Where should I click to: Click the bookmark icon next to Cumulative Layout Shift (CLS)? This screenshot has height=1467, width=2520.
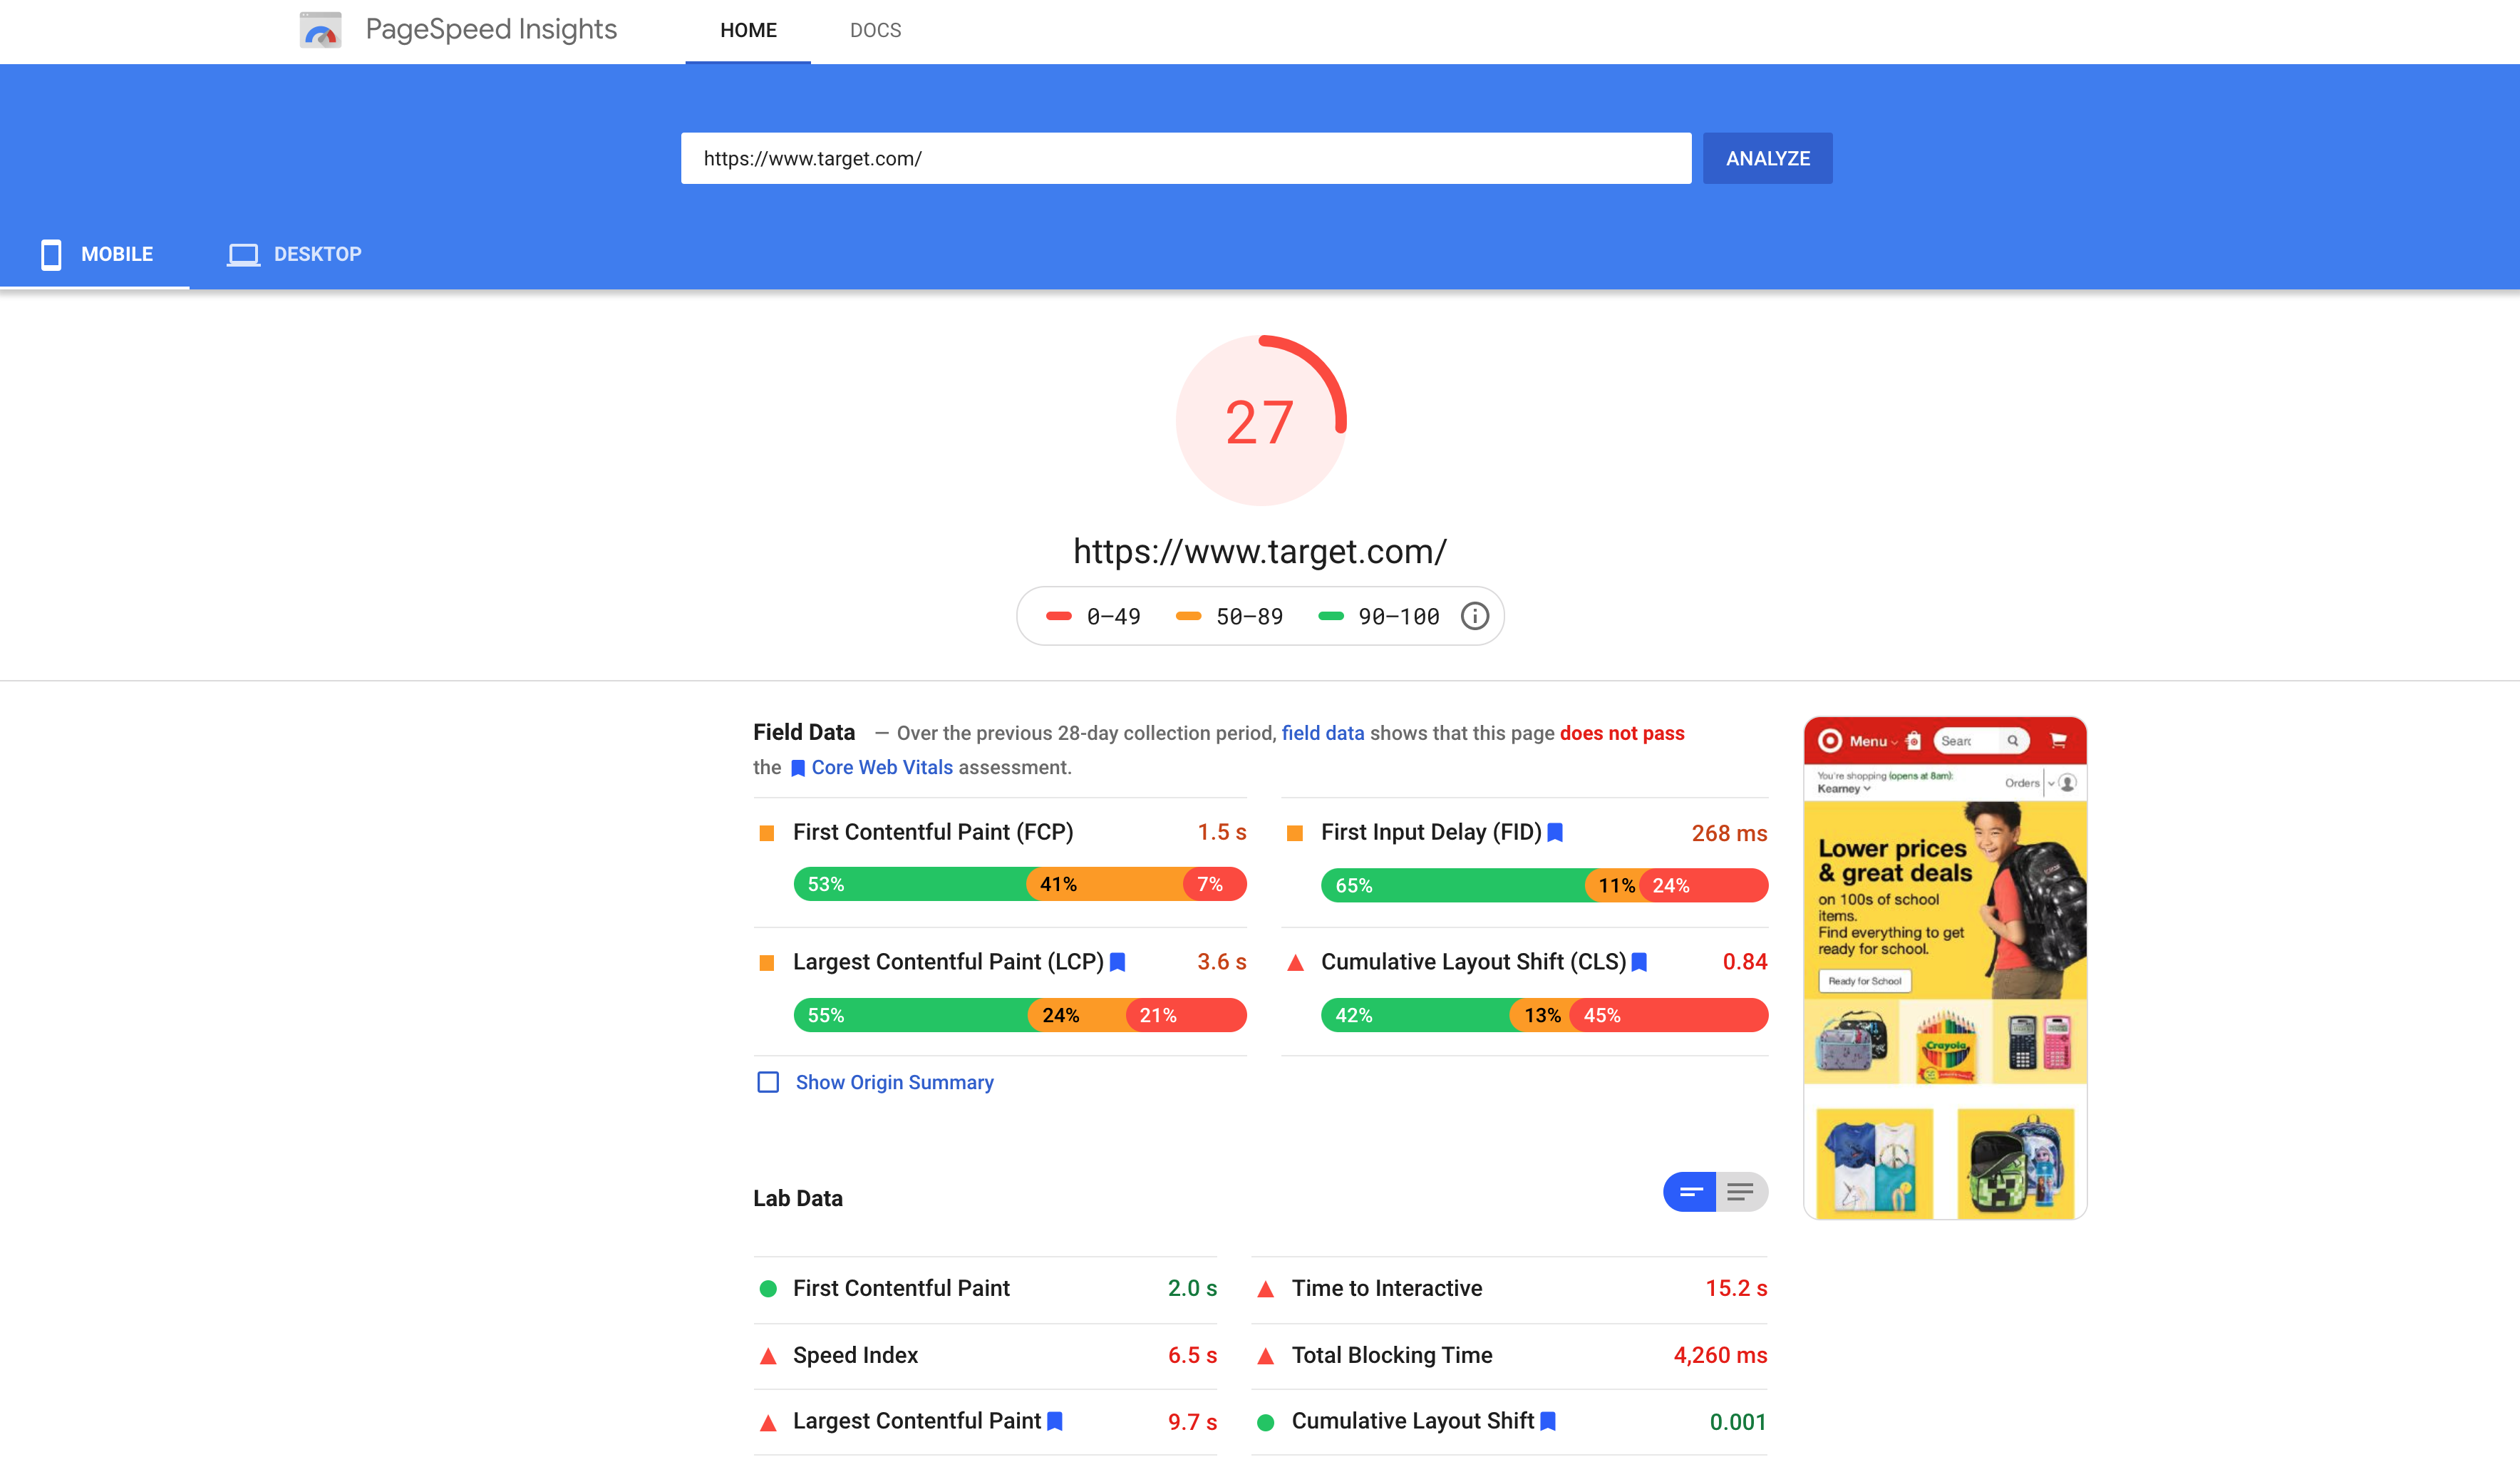click(1639, 962)
